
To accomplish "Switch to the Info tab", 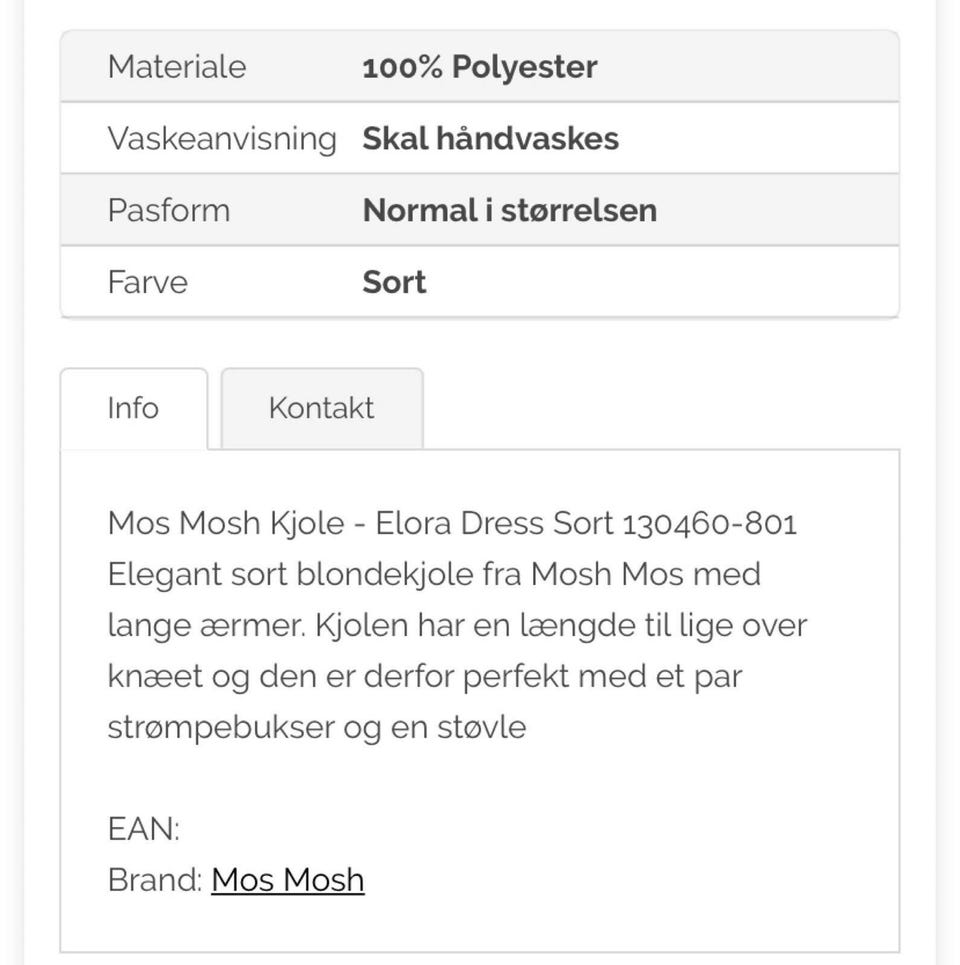I will [133, 408].
